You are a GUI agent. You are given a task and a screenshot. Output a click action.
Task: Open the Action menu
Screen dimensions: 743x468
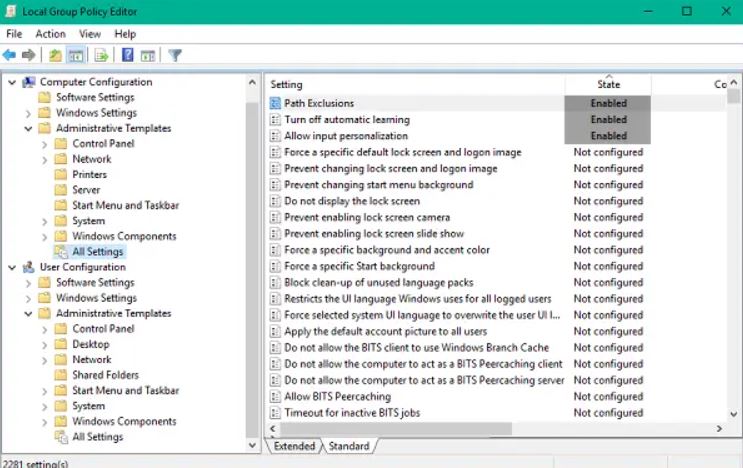[x=50, y=34]
